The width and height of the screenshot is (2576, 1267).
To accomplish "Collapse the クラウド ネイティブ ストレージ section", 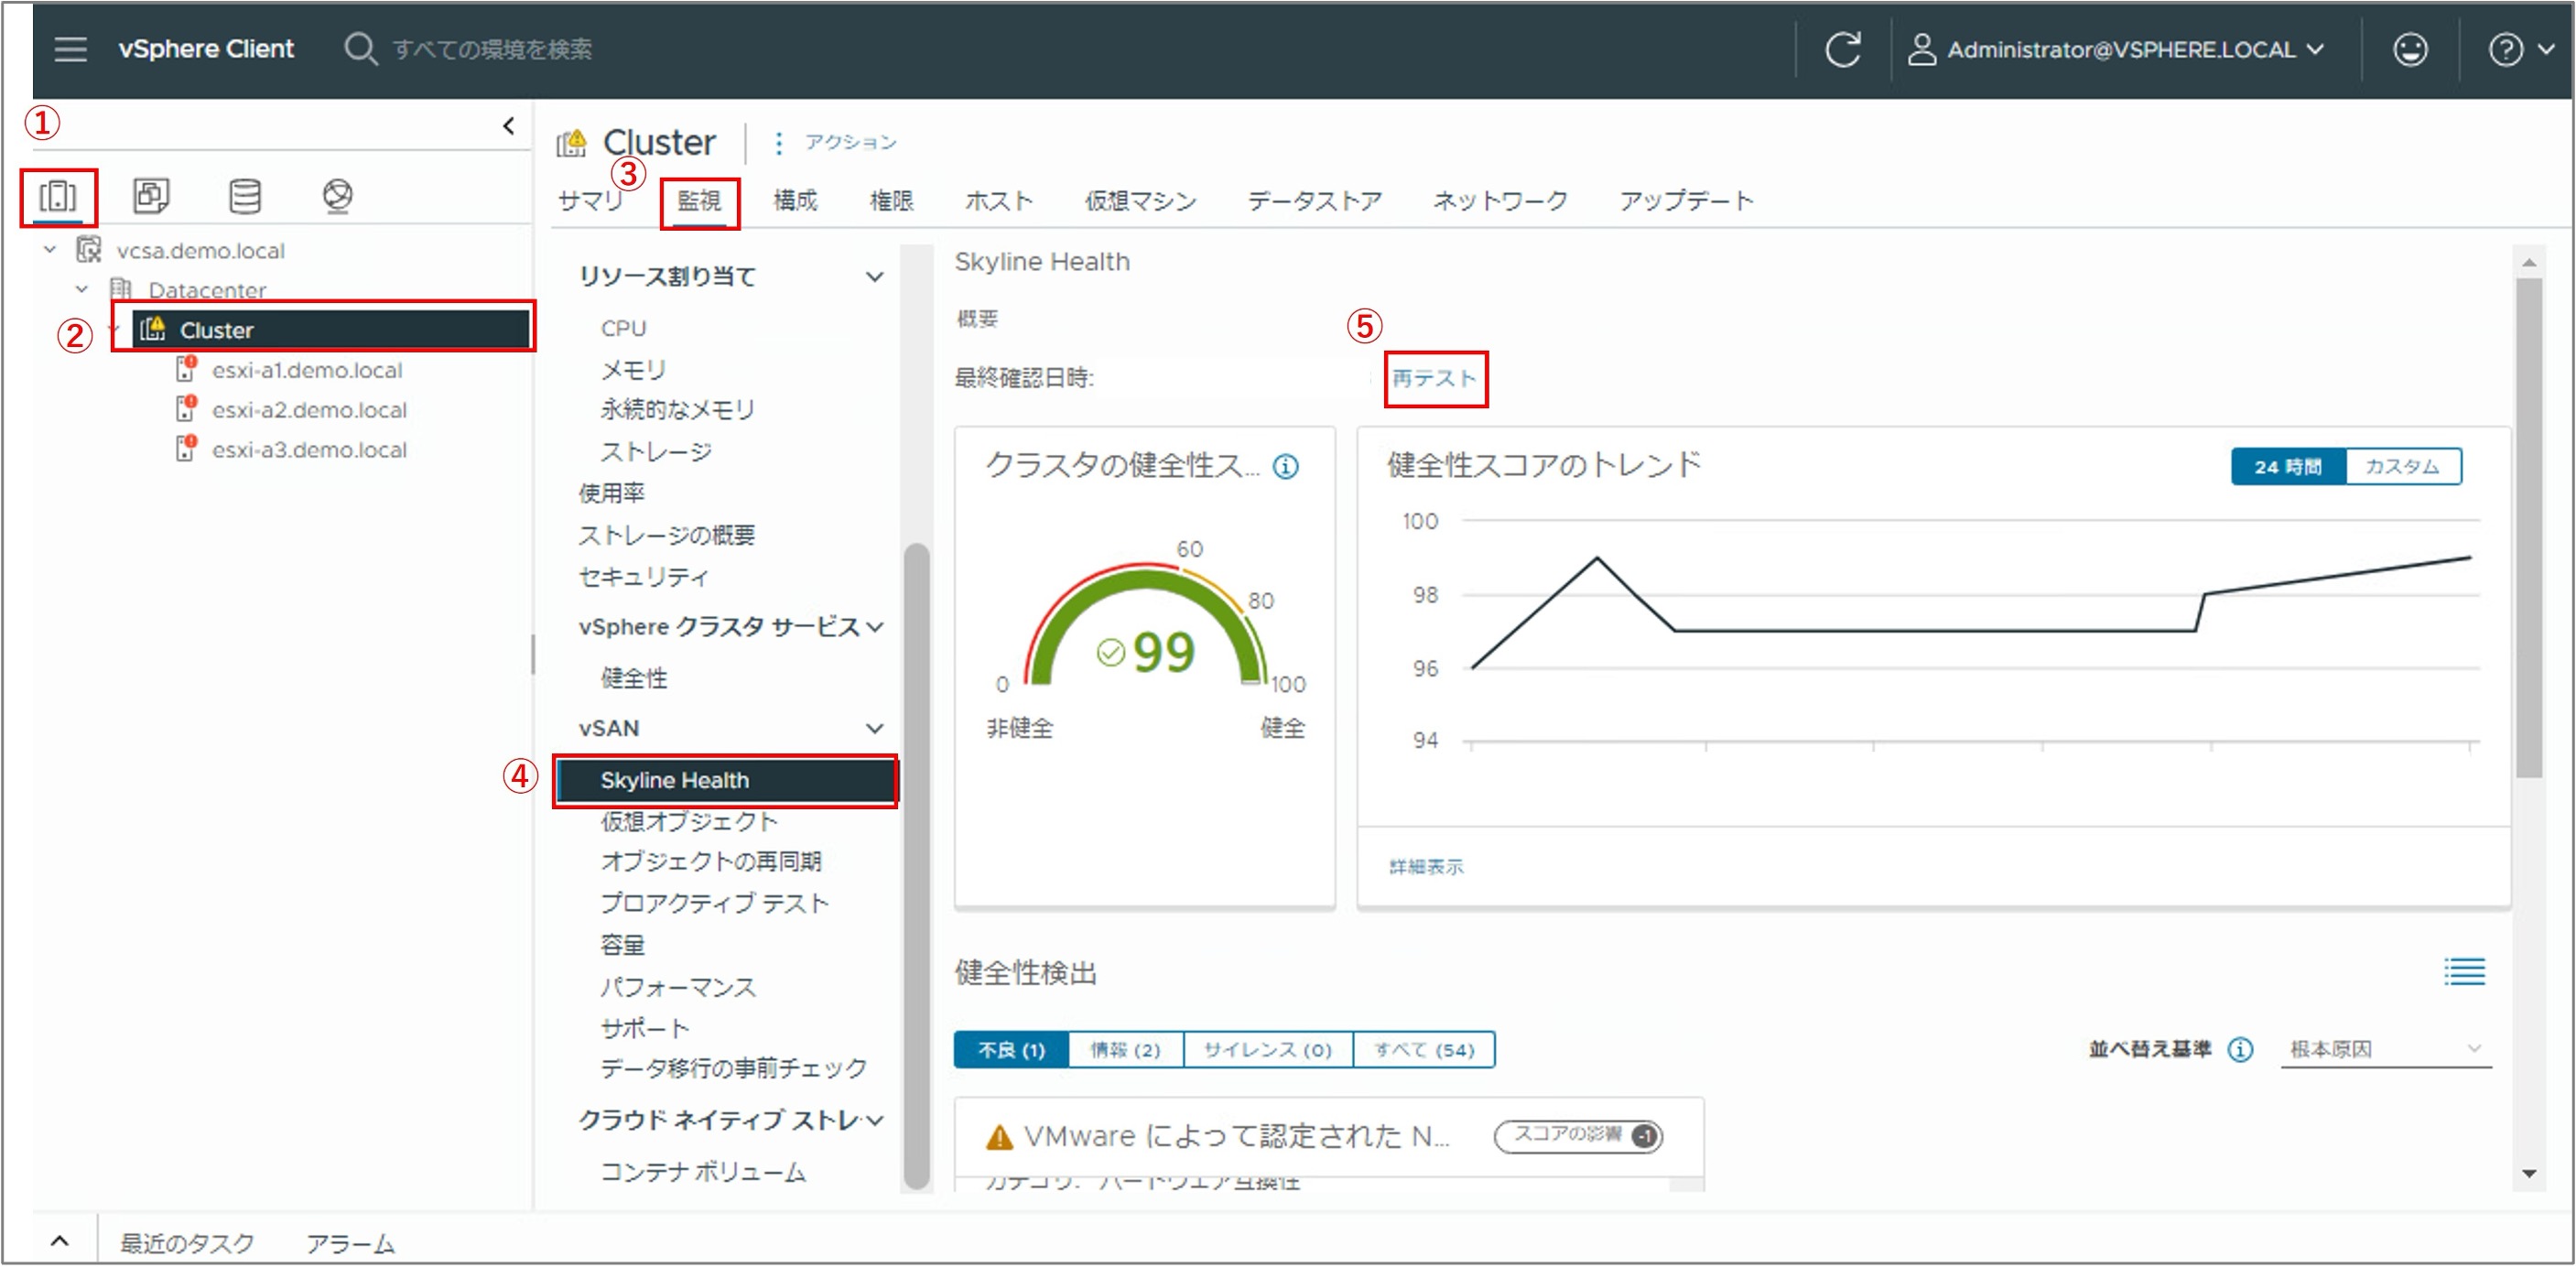I will click(875, 1121).
